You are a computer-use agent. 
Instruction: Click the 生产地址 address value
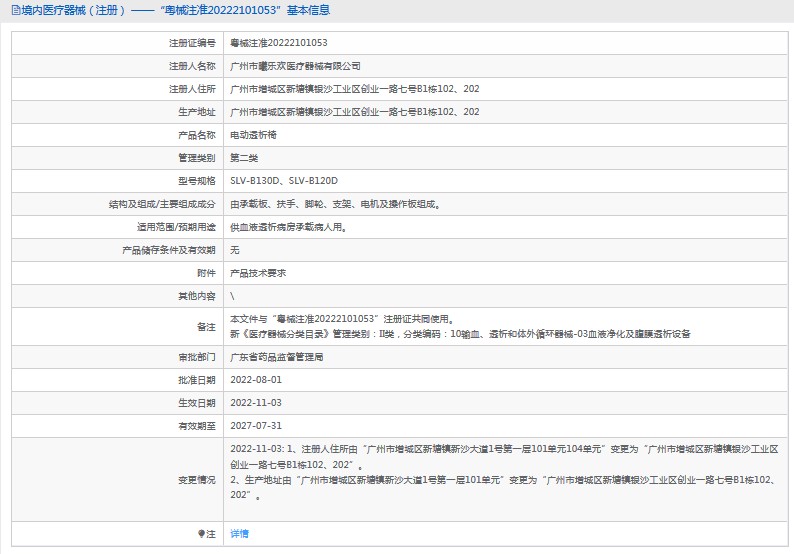point(354,112)
